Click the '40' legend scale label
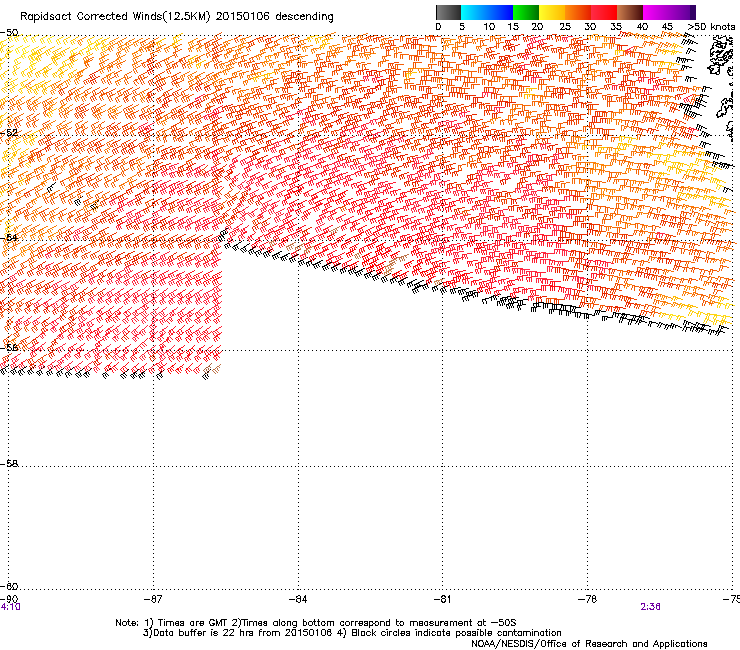 (642, 27)
